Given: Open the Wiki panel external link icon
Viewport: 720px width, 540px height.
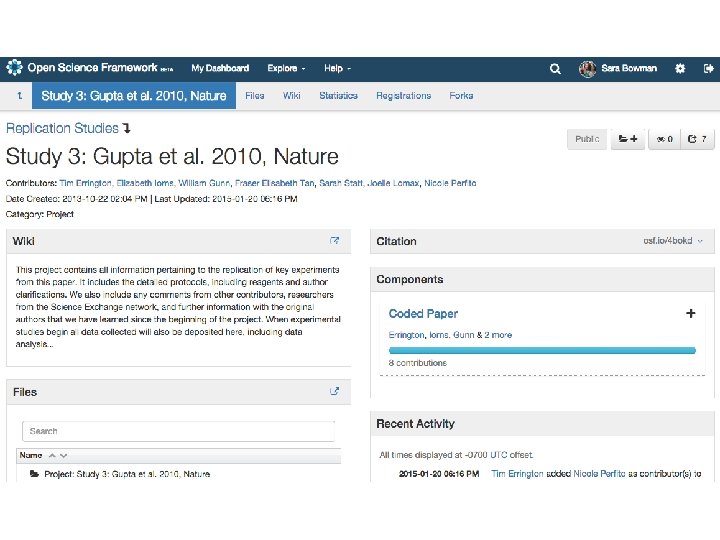Looking at the screenshot, I should pos(335,241).
